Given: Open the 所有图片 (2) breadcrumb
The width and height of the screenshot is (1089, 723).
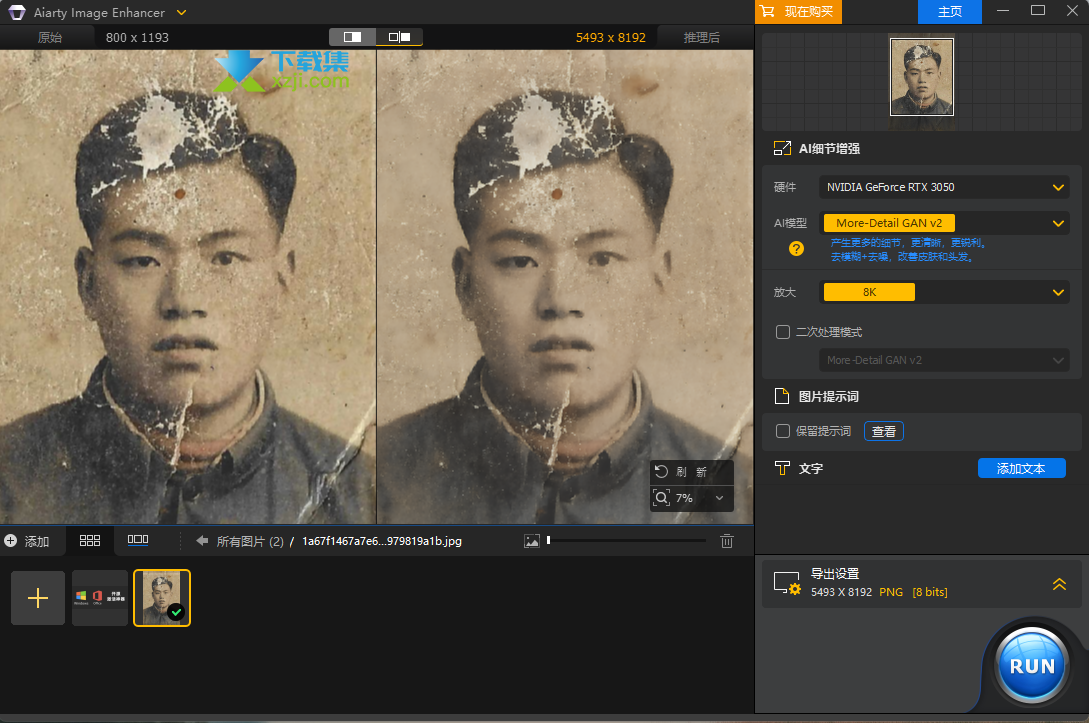Looking at the screenshot, I should click(x=250, y=541).
